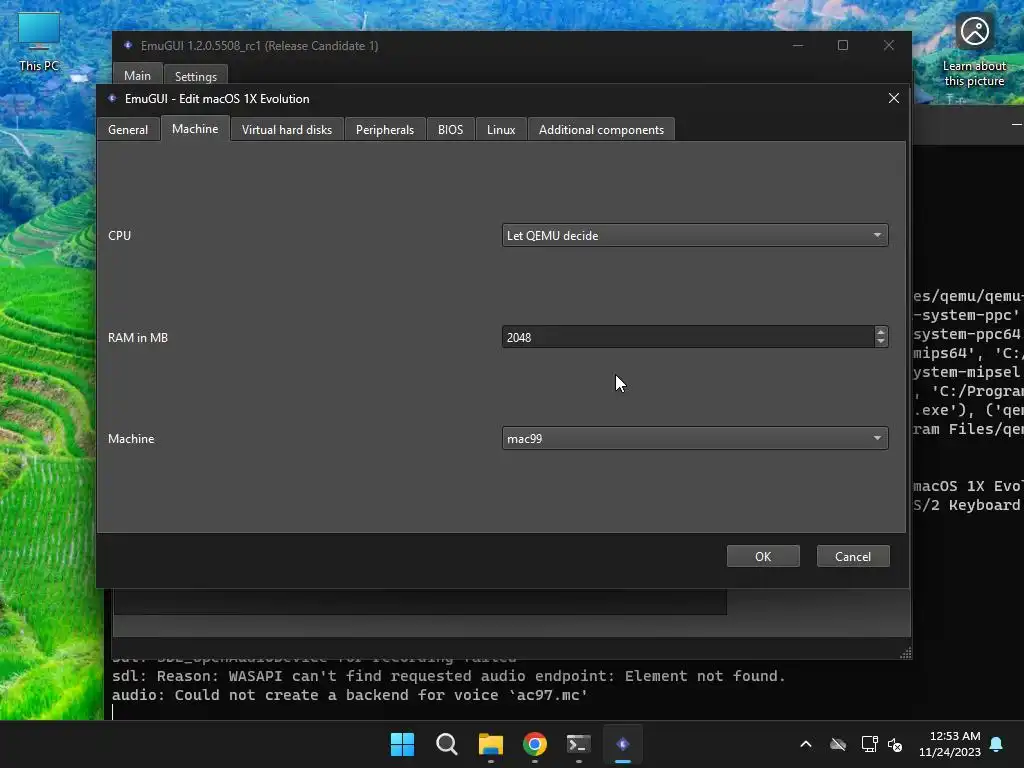
Task: Click the Machine label text
Action: tap(131, 439)
